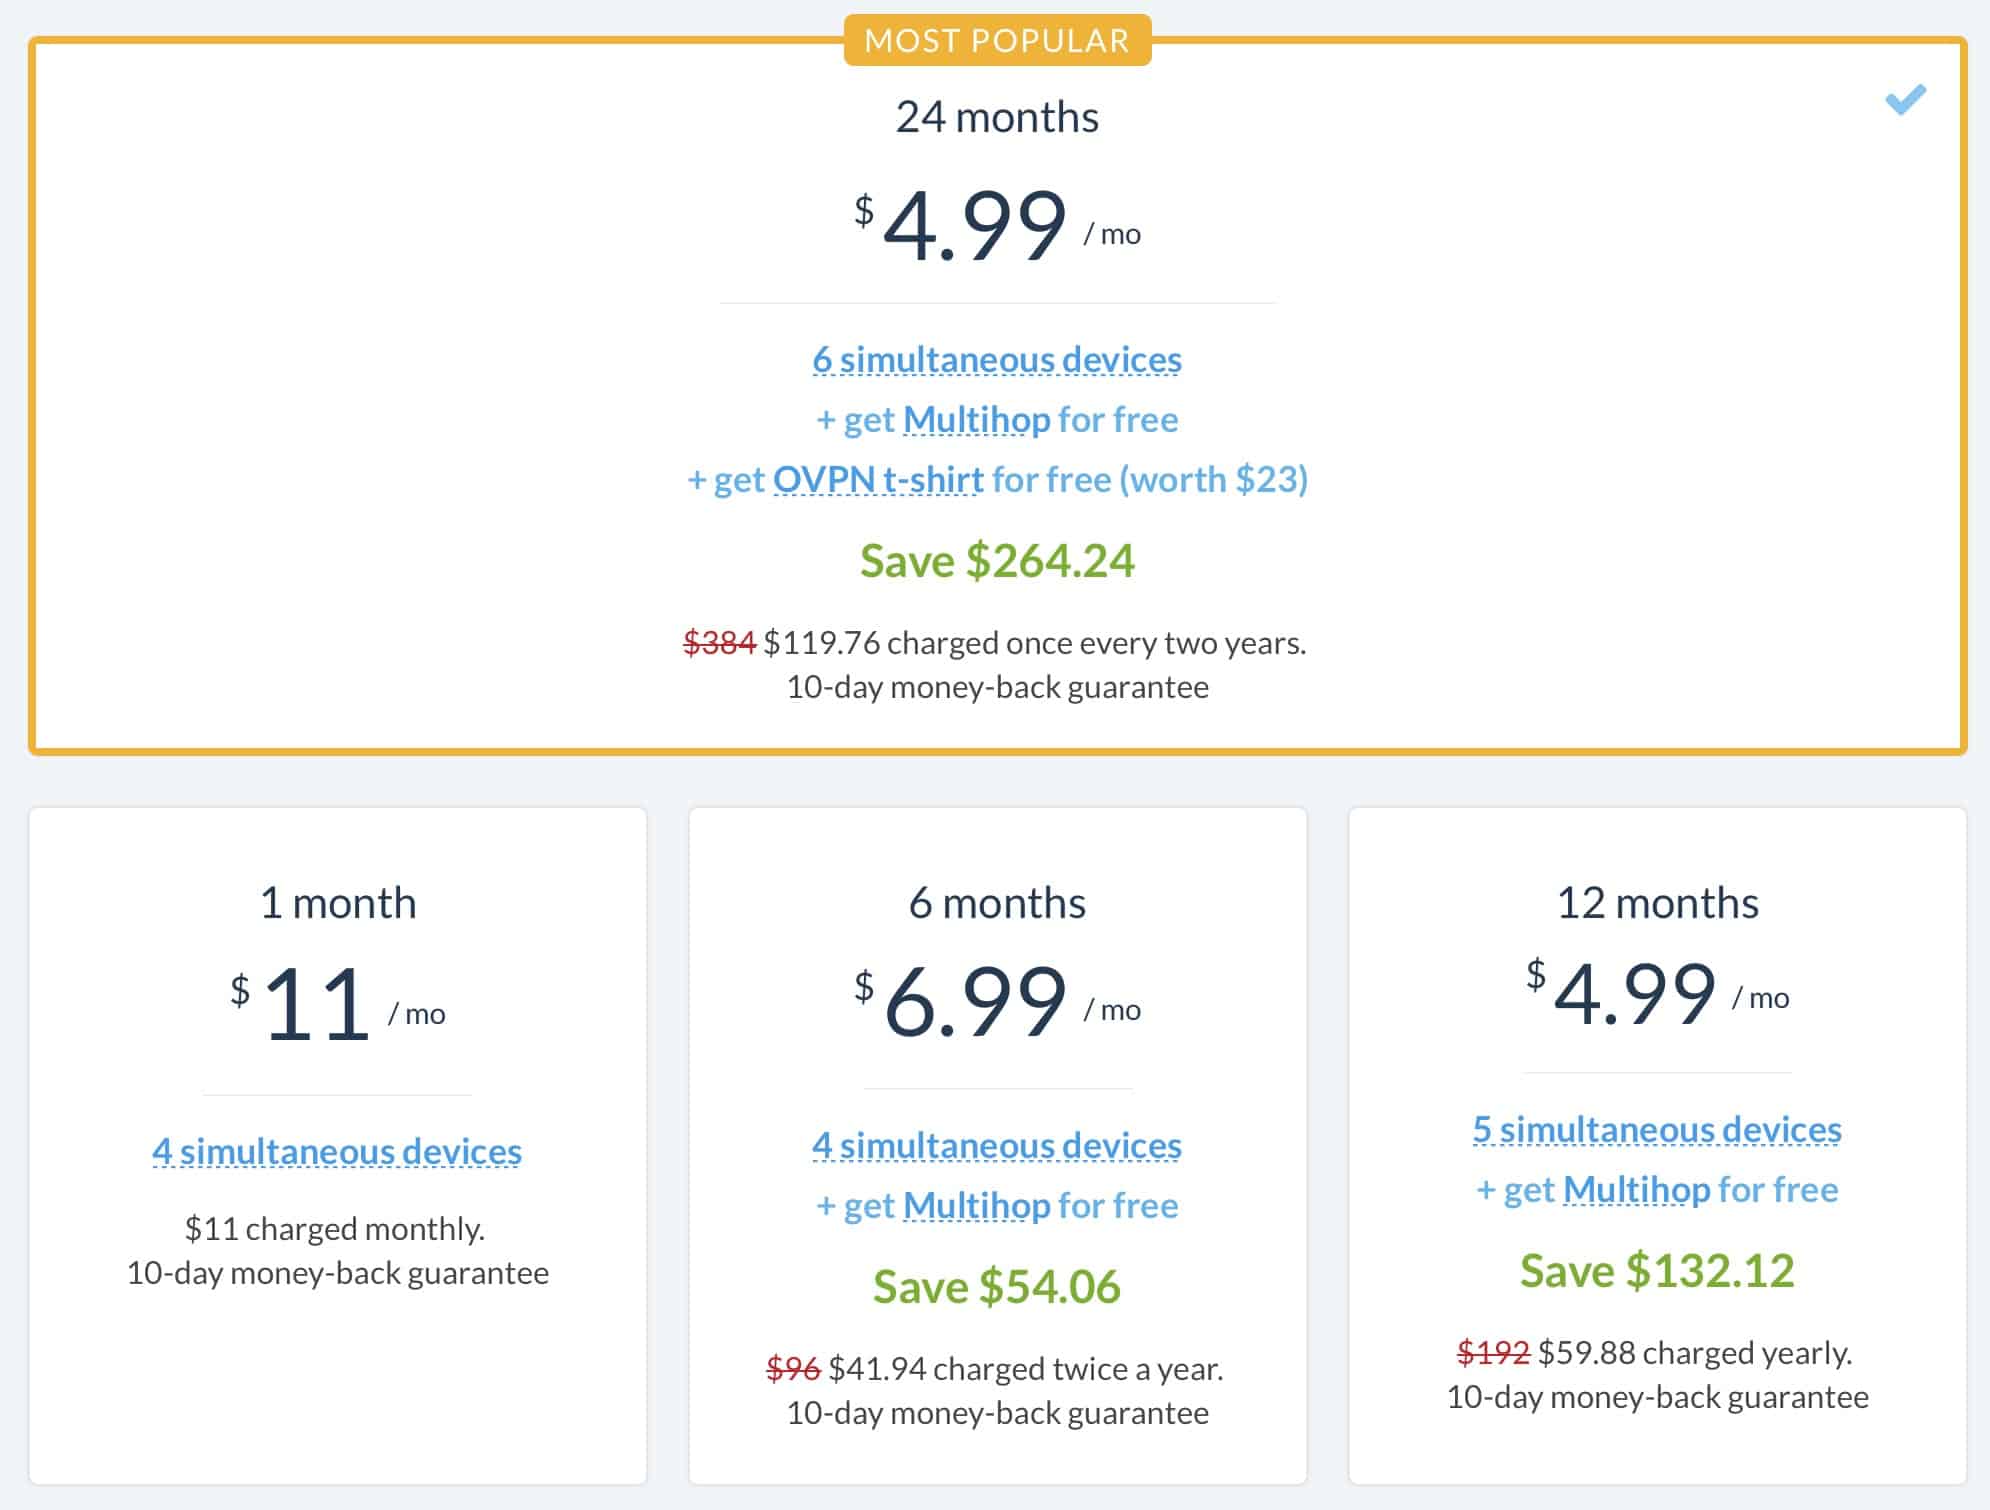Image resolution: width=1990 pixels, height=1510 pixels.
Task: Click the Save $132.12 text
Action: coord(1657,1271)
